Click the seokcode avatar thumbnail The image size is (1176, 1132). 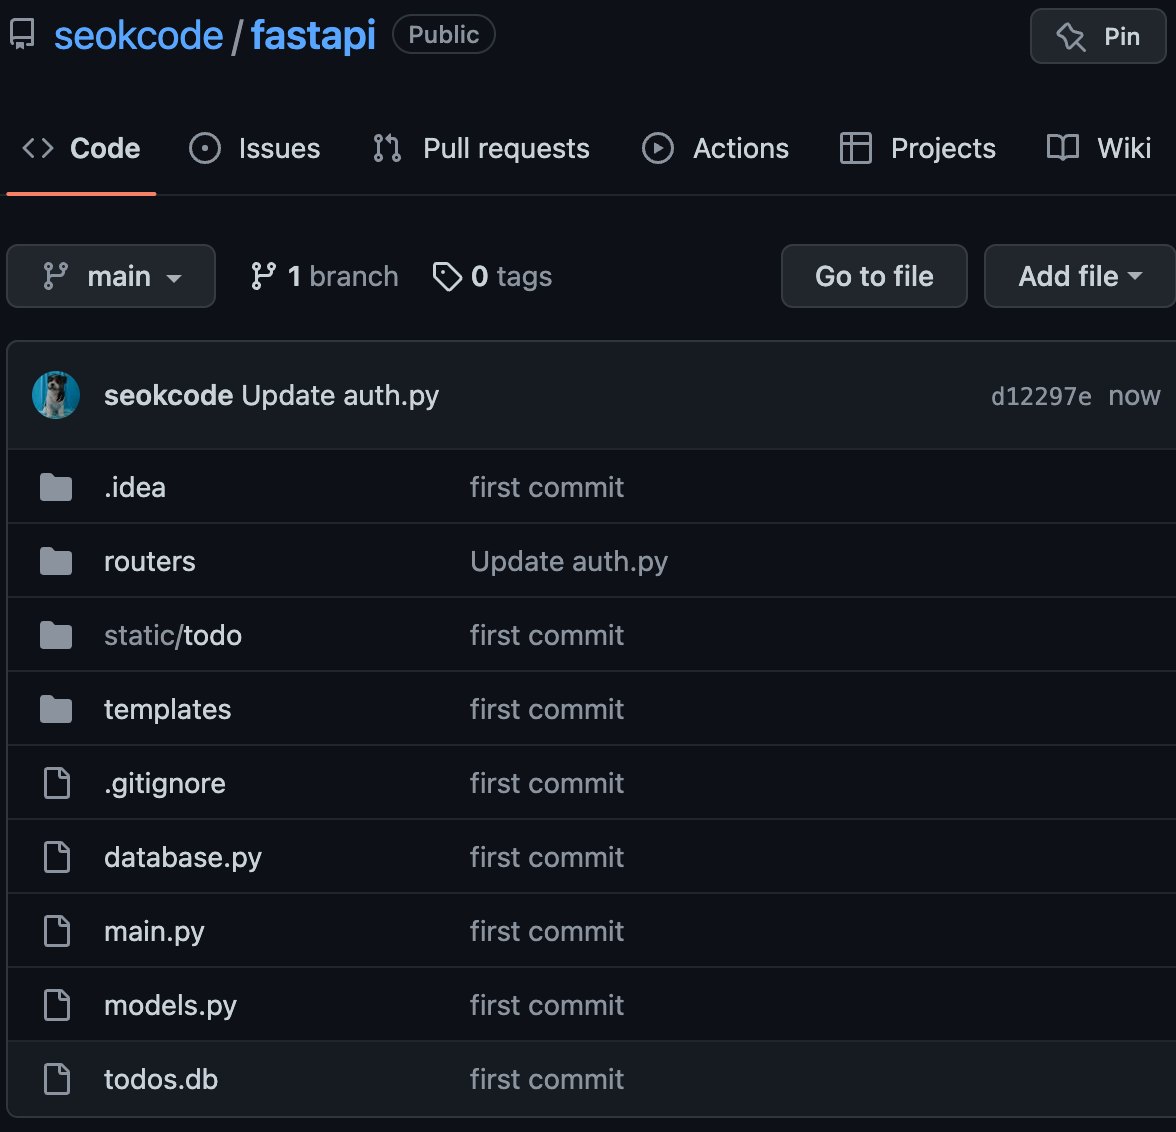tap(56, 395)
